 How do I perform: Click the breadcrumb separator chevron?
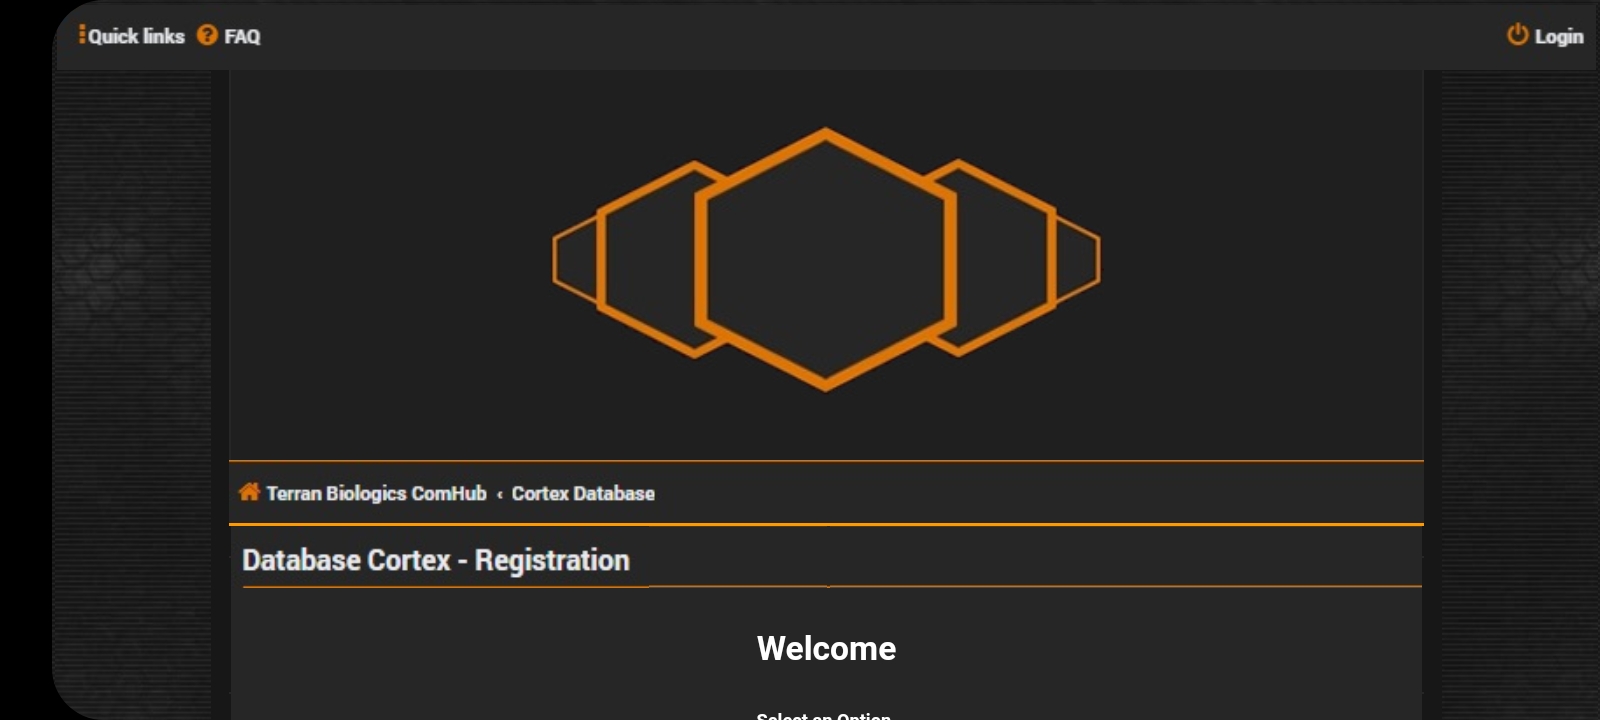(x=499, y=494)
